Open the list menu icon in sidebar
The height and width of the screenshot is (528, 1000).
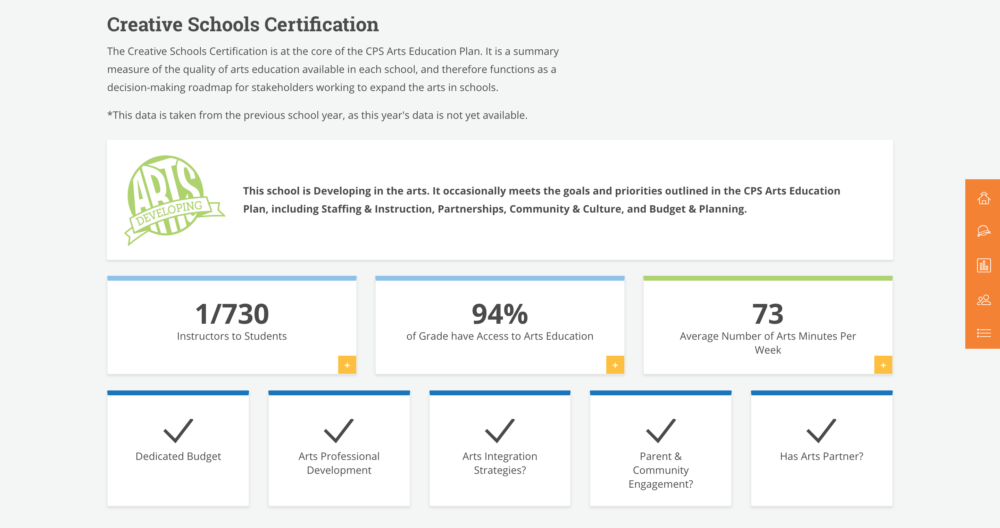pyautogui.click(x=983, y=333)
